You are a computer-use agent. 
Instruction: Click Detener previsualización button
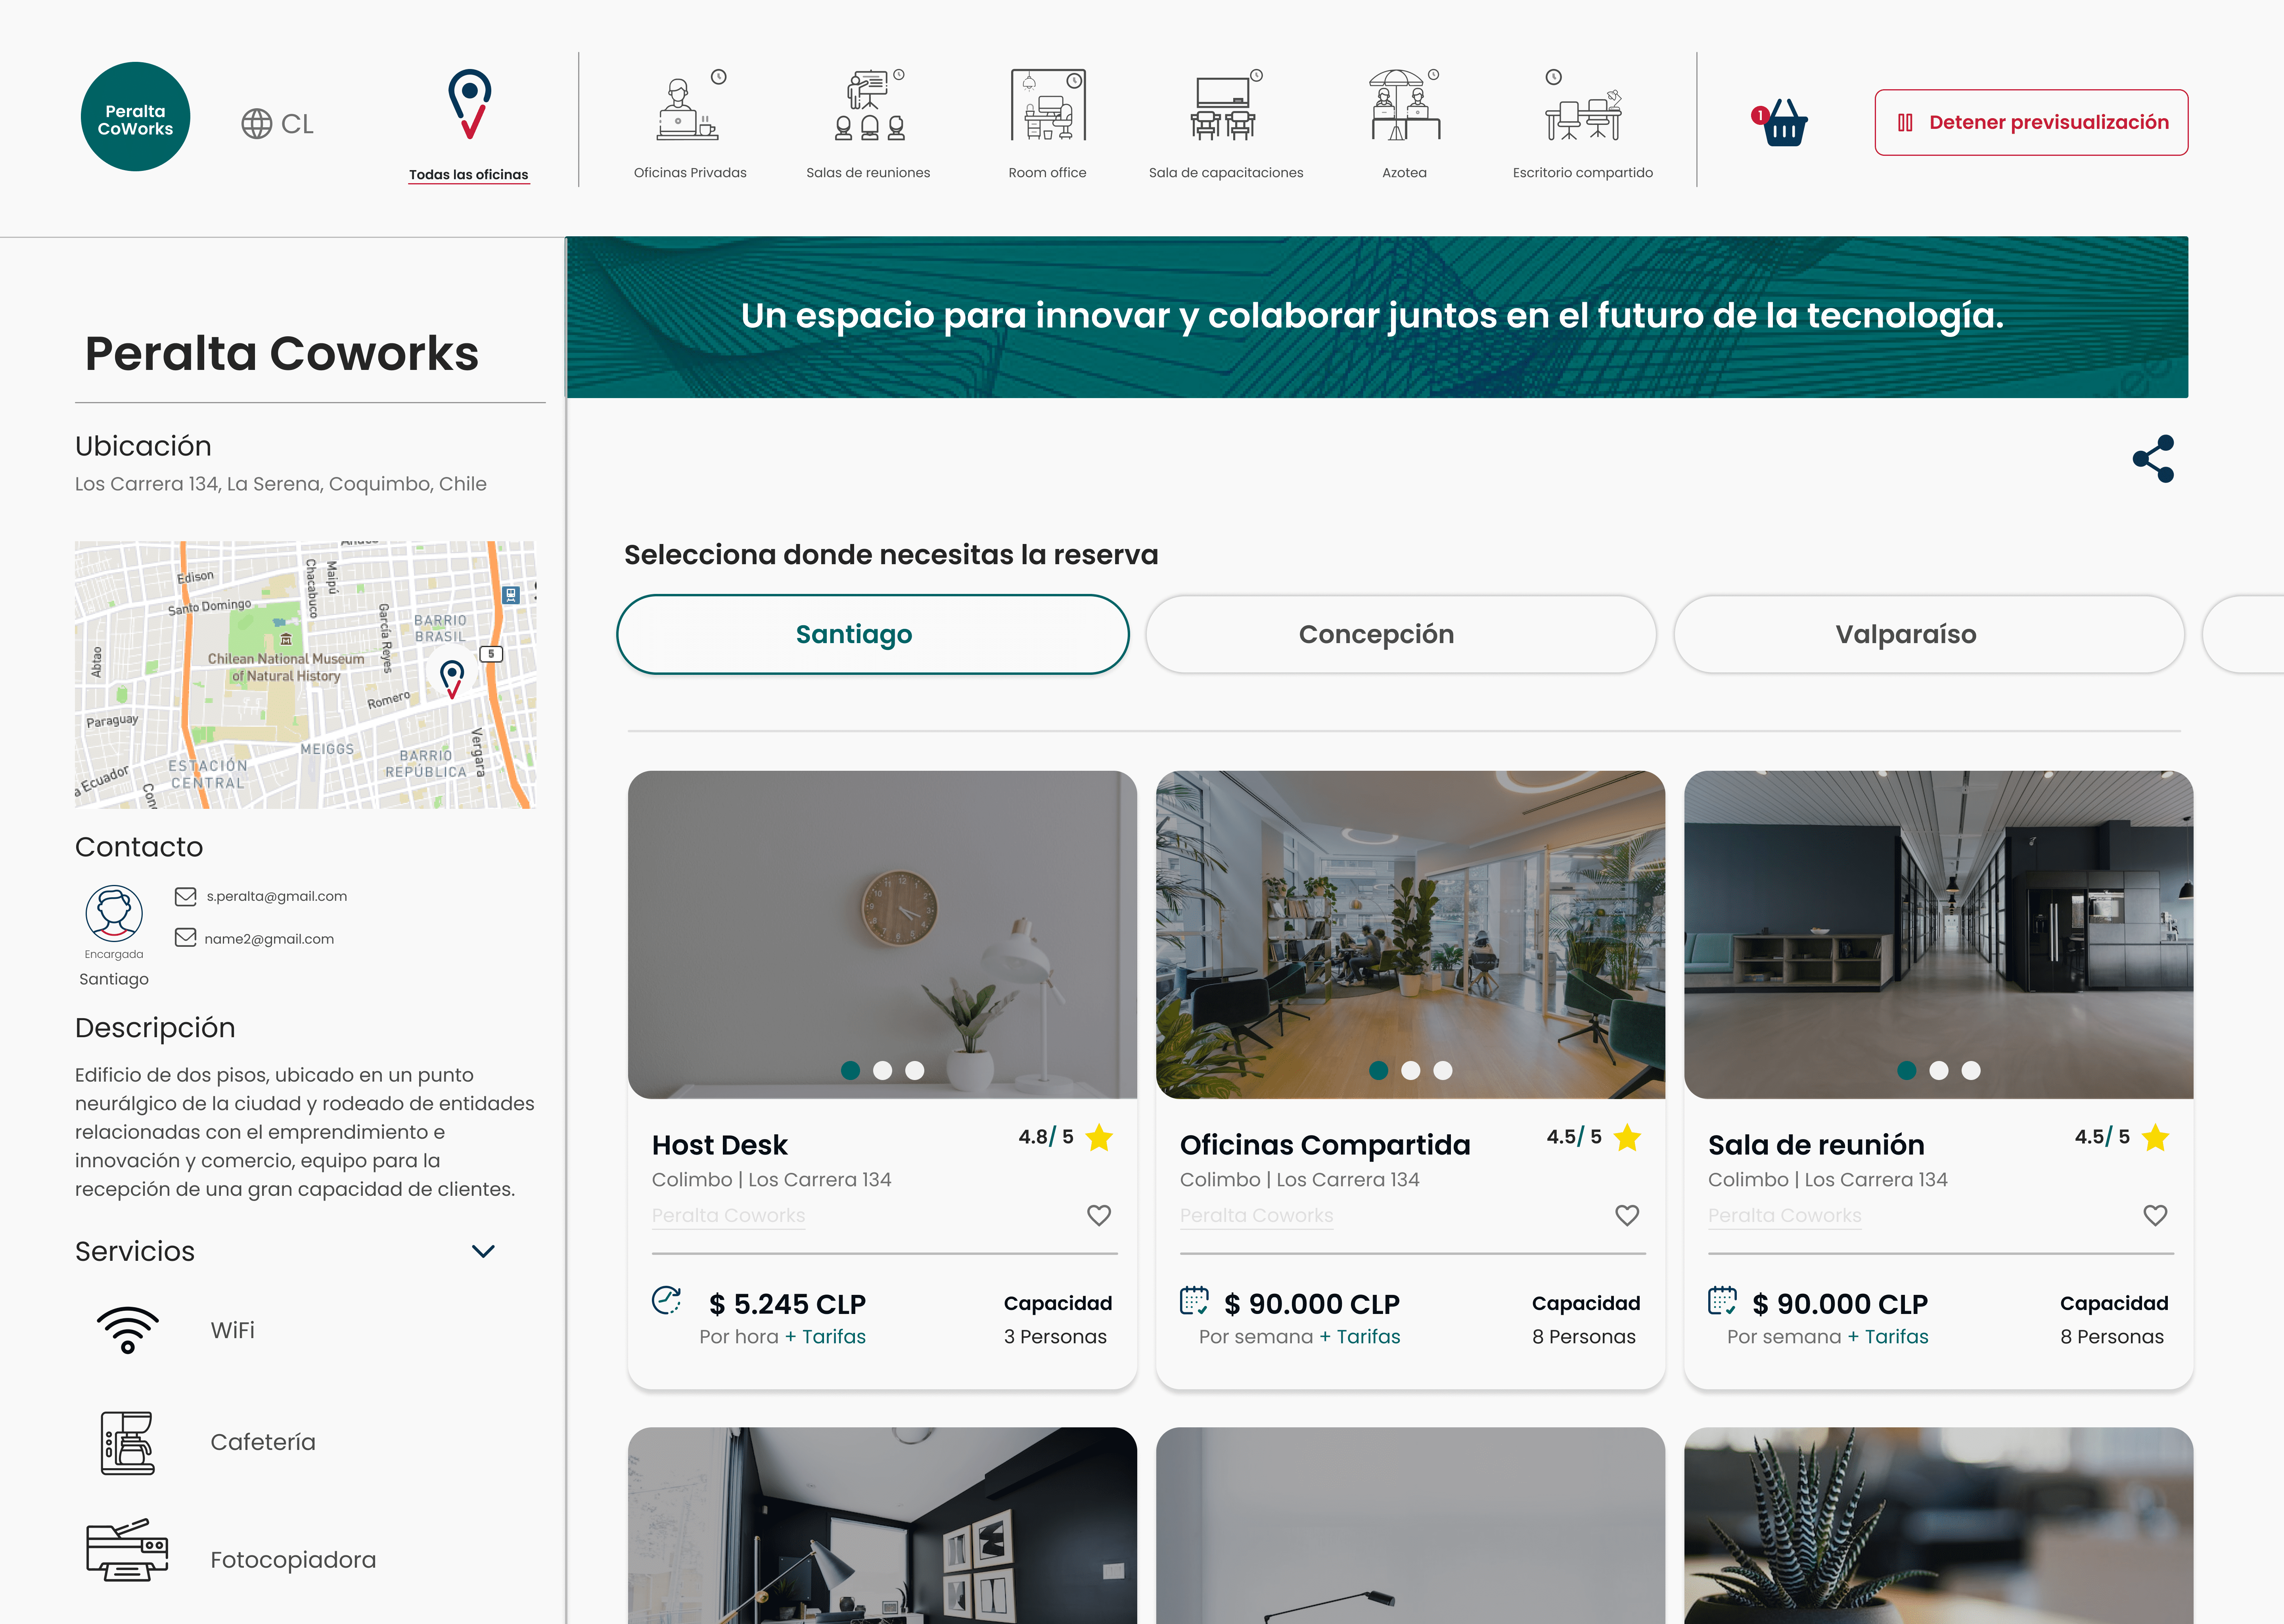click(x=2031, y=122)
